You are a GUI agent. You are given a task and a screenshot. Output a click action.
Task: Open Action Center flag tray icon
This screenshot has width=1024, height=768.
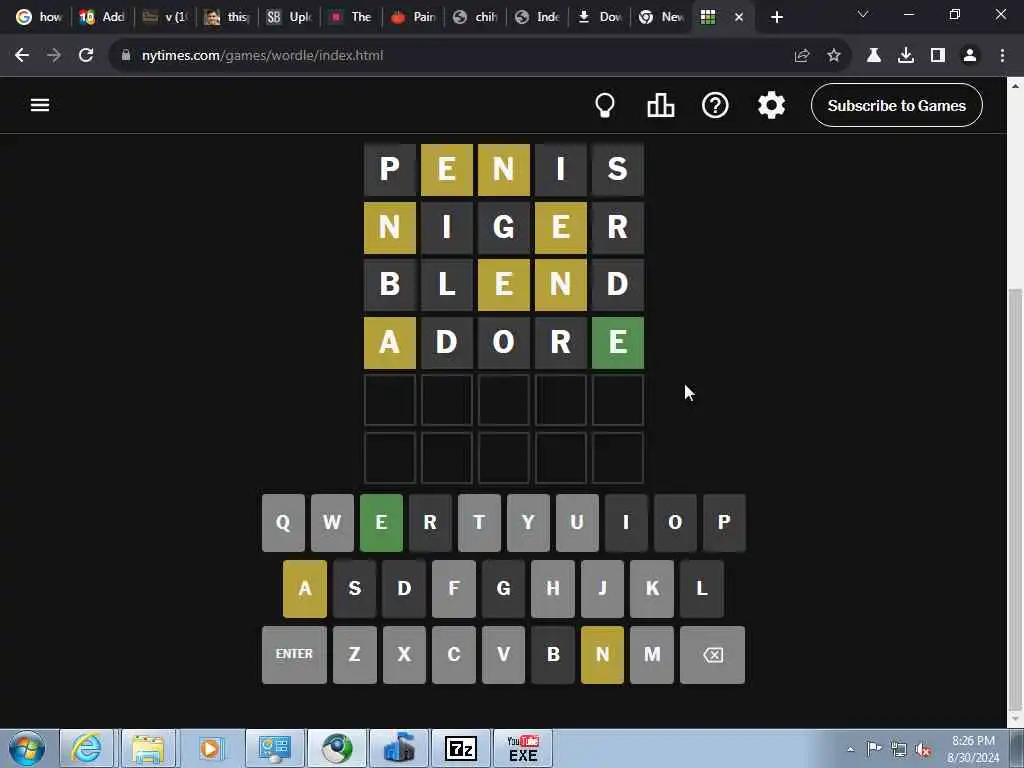(x=874, y=748)
